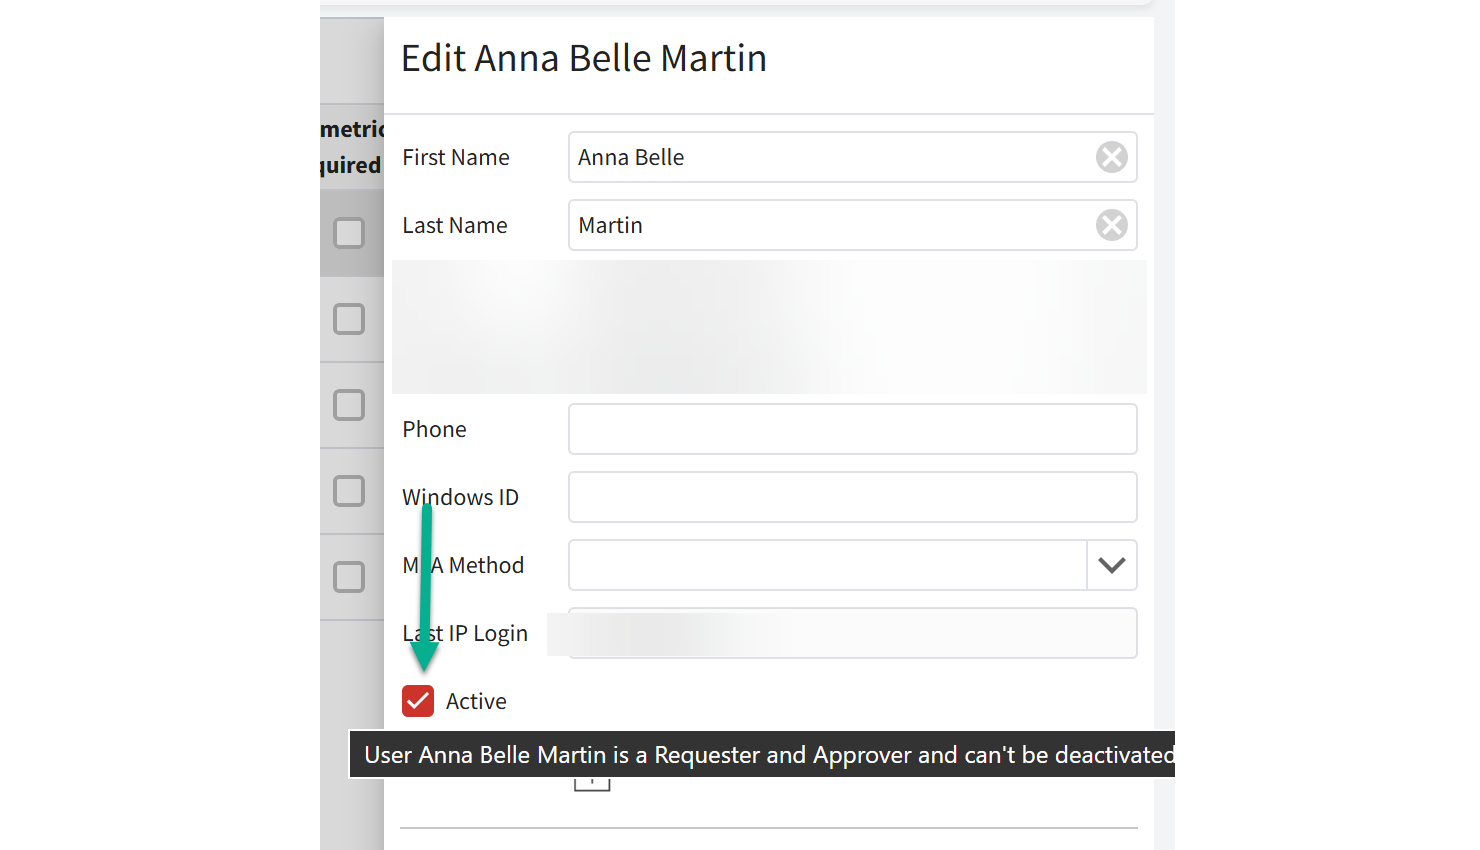Check the fourth checkbox in the left column
Viewport: 1480px width, 850px height.
pyautogui.click(x=349, y=491)
